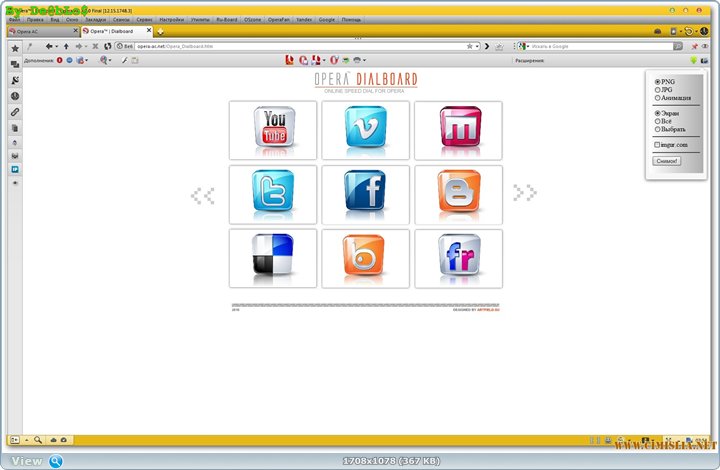The width and height of the screenshot is (720, 470).
Task: Enable the imgur.com checkbox
Action: [x=657, y=144]
